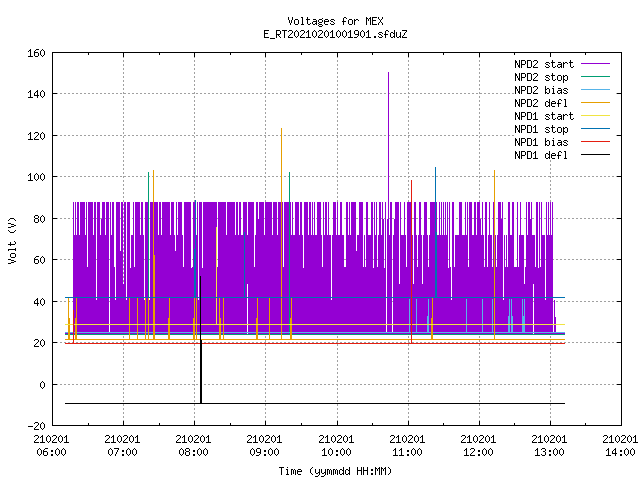Image resolution: width=640 pixels, height=480 pixels.
Task: Click the purple spike peaking near 150 V
Action: (x=389, y=137)
